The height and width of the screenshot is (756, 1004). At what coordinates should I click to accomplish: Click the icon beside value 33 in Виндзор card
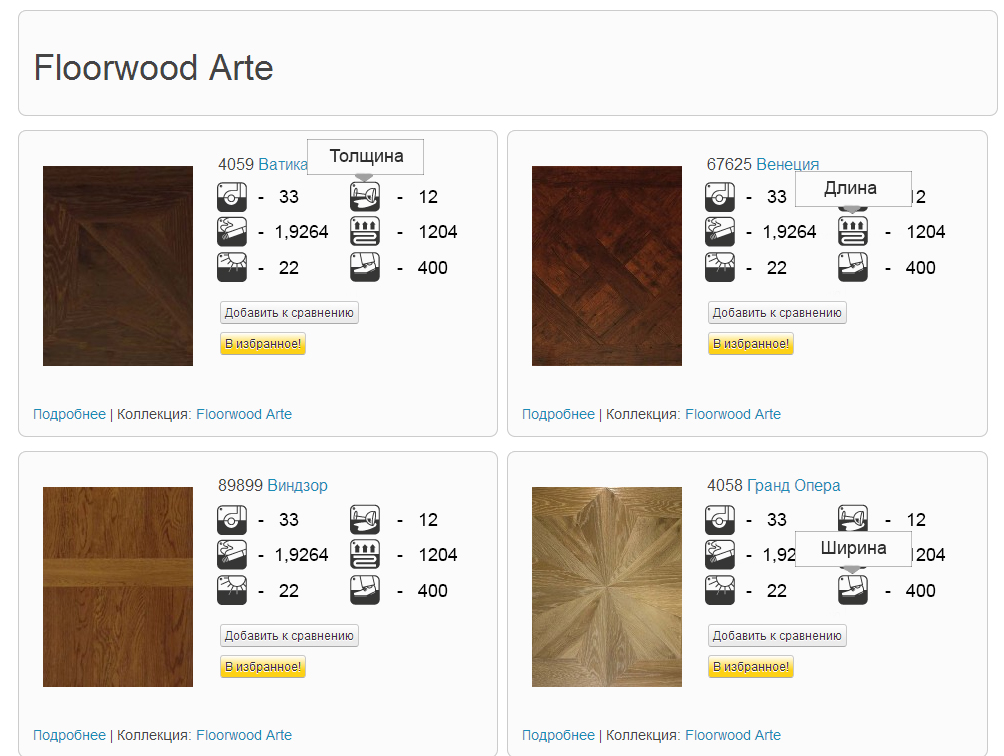[x=232, y=520]
